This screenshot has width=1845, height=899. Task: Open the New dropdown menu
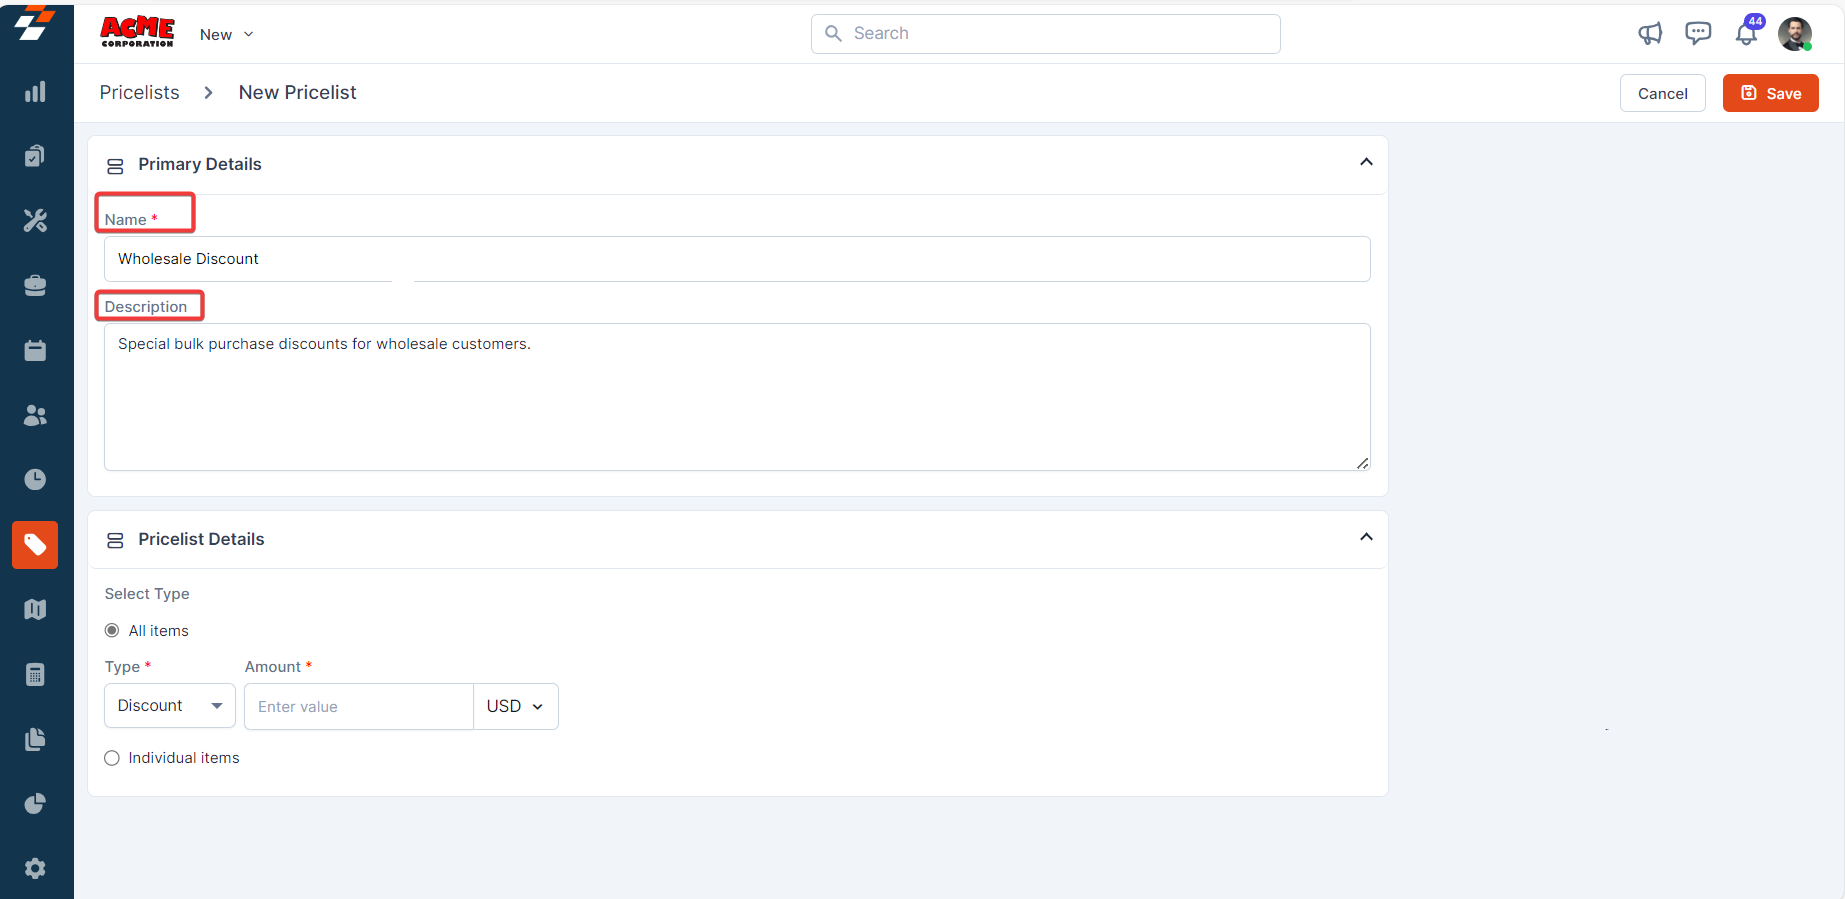(227, 35)
